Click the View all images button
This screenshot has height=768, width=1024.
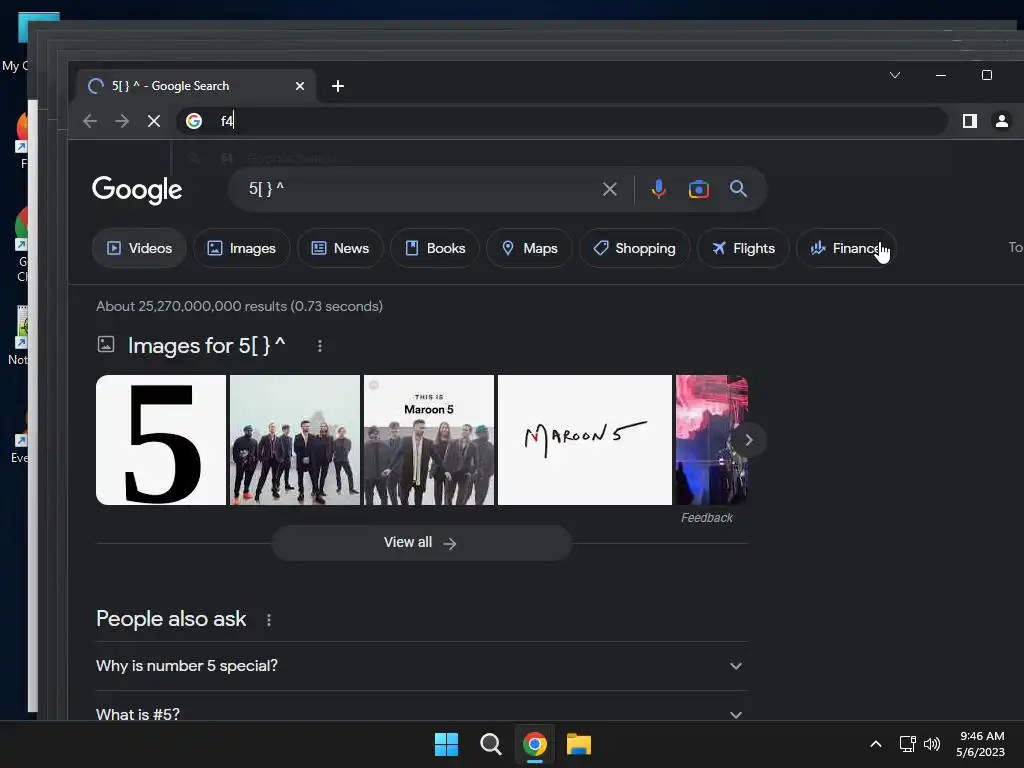pos(421,543)
